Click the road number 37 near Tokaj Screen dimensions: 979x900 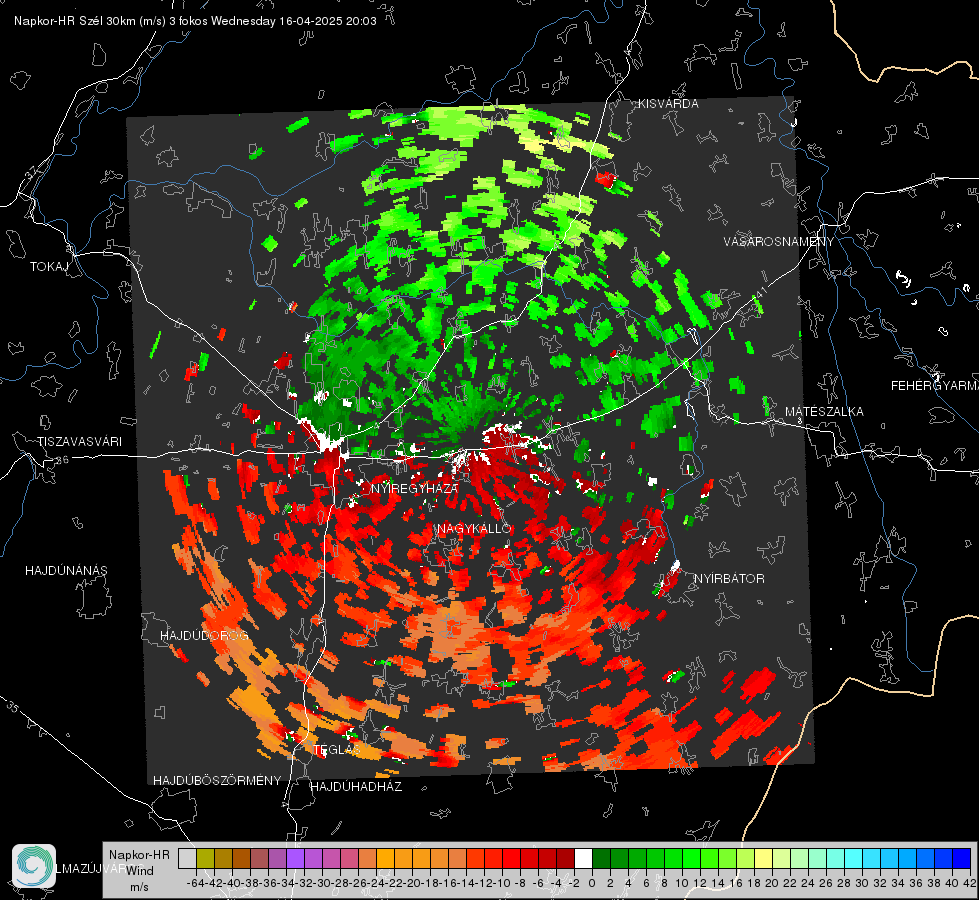click(x=32, y=172)
